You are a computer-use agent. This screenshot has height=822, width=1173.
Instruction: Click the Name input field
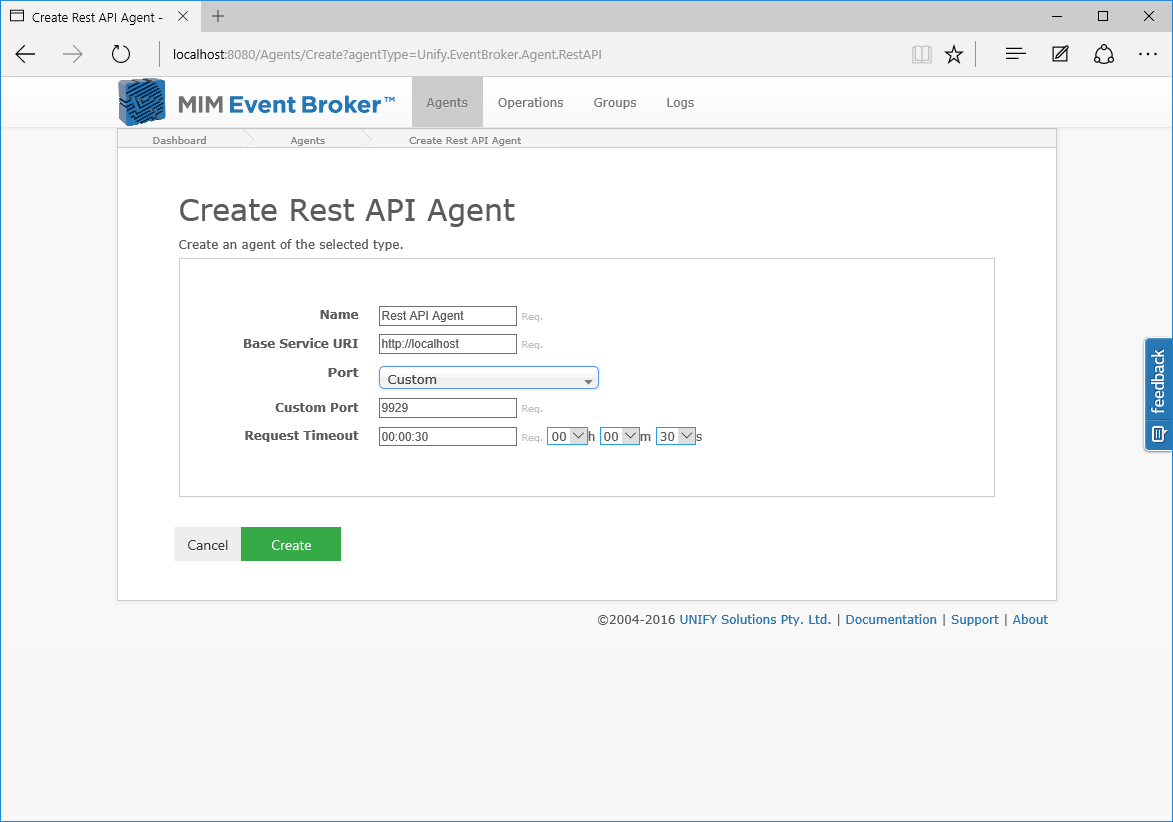coord(447,316)
